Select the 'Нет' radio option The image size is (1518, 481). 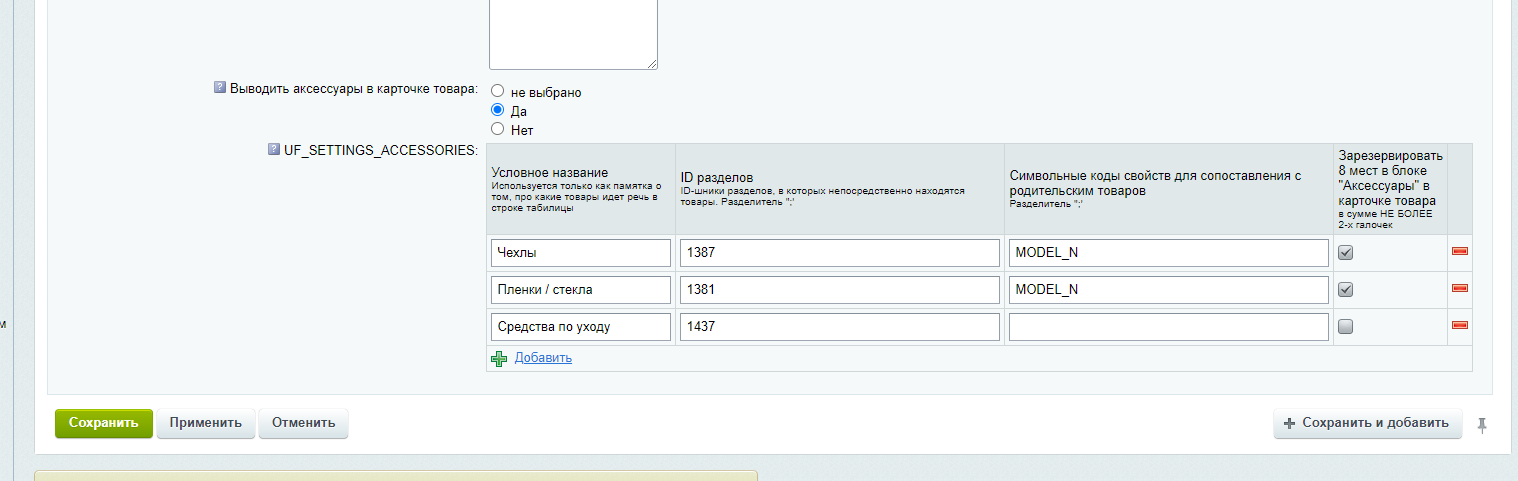(x=497, y=128)
